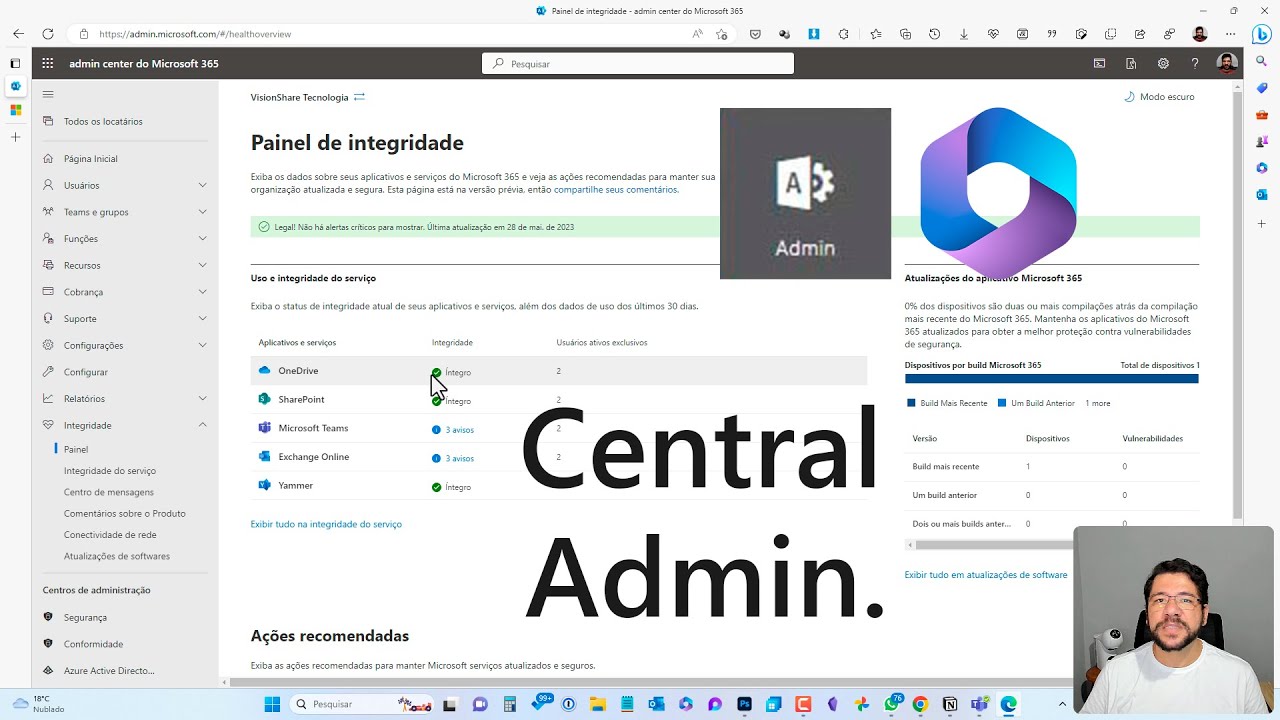
Task: Select Integridade do serviço submenu
Action: [x=110, y=471]
